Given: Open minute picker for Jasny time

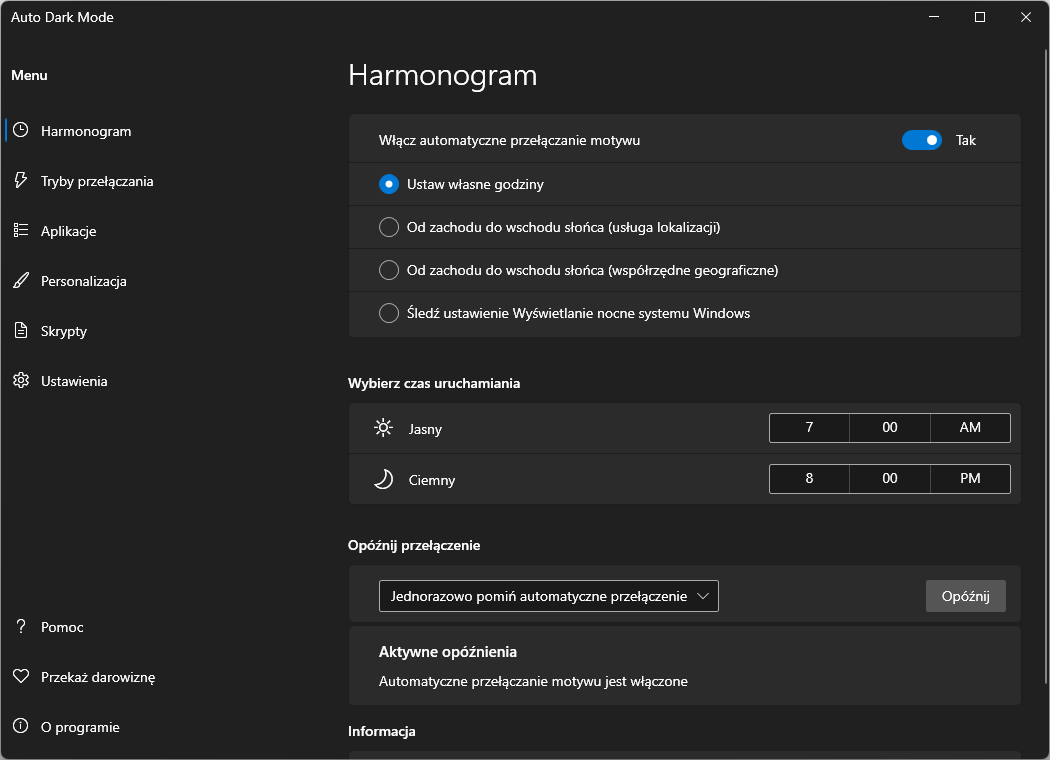Looking at the screenshot, I should [889, 428].
